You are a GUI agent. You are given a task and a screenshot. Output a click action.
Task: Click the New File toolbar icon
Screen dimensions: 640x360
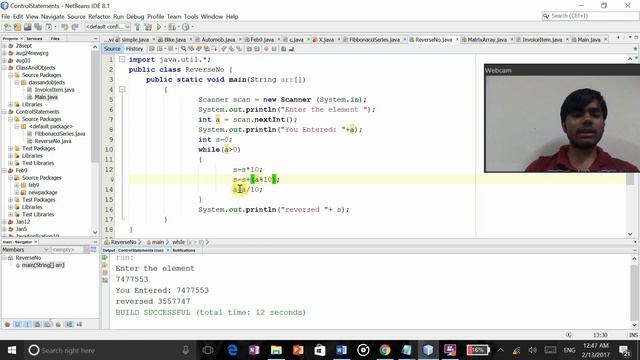(7, 27)
